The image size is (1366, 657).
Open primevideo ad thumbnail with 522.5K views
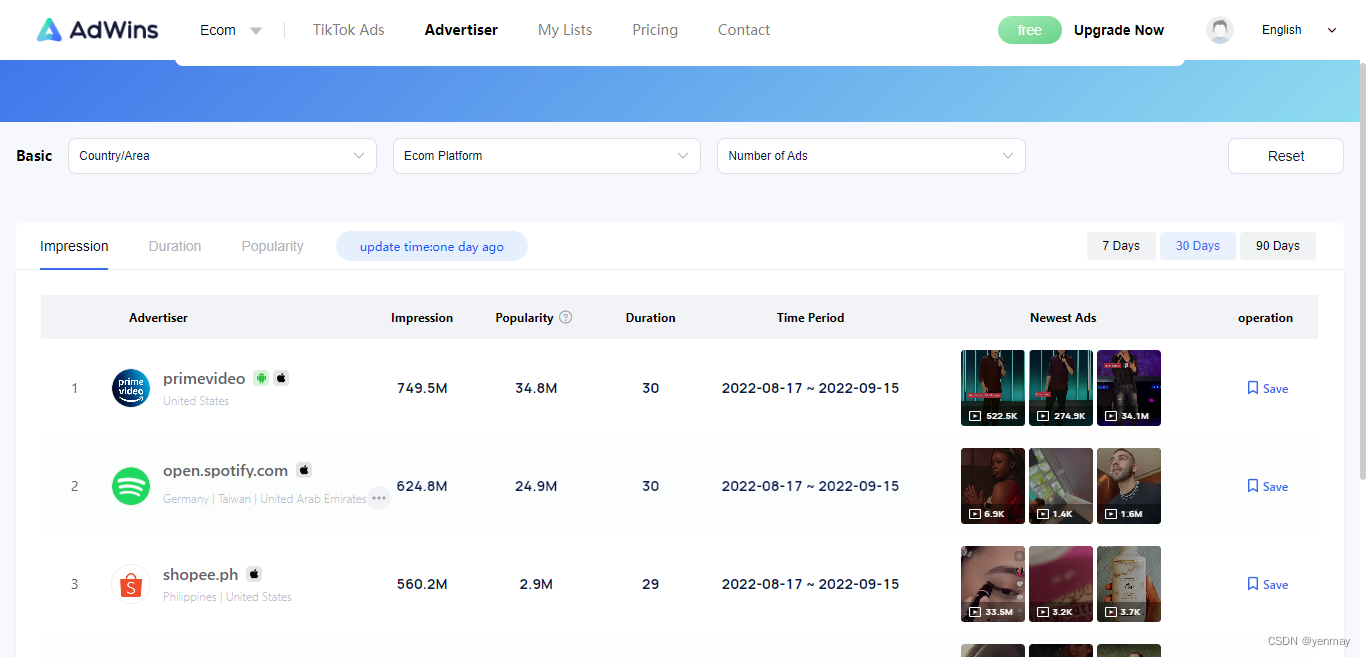pos(993,388)
